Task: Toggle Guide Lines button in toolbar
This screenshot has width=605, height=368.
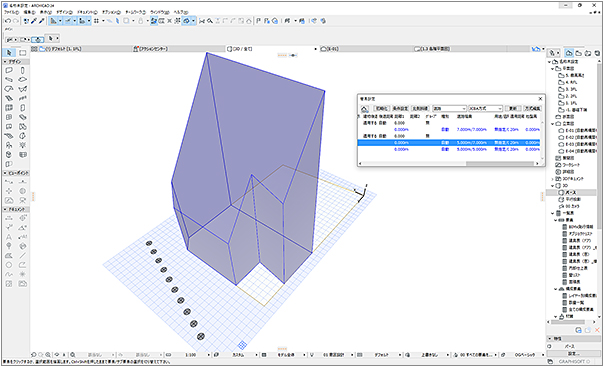Action: pyautogui.click(x=53, y=21)
